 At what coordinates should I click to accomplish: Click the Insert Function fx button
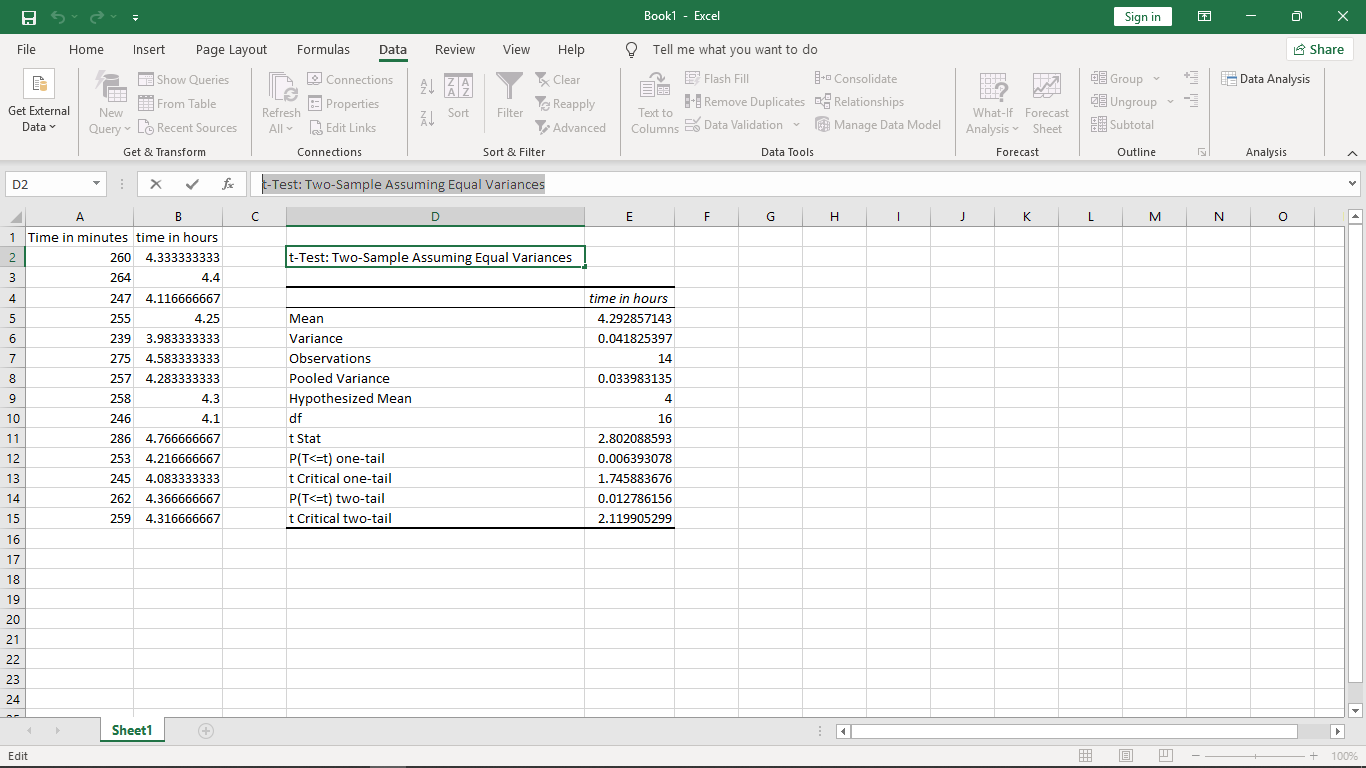pos(228,184)
